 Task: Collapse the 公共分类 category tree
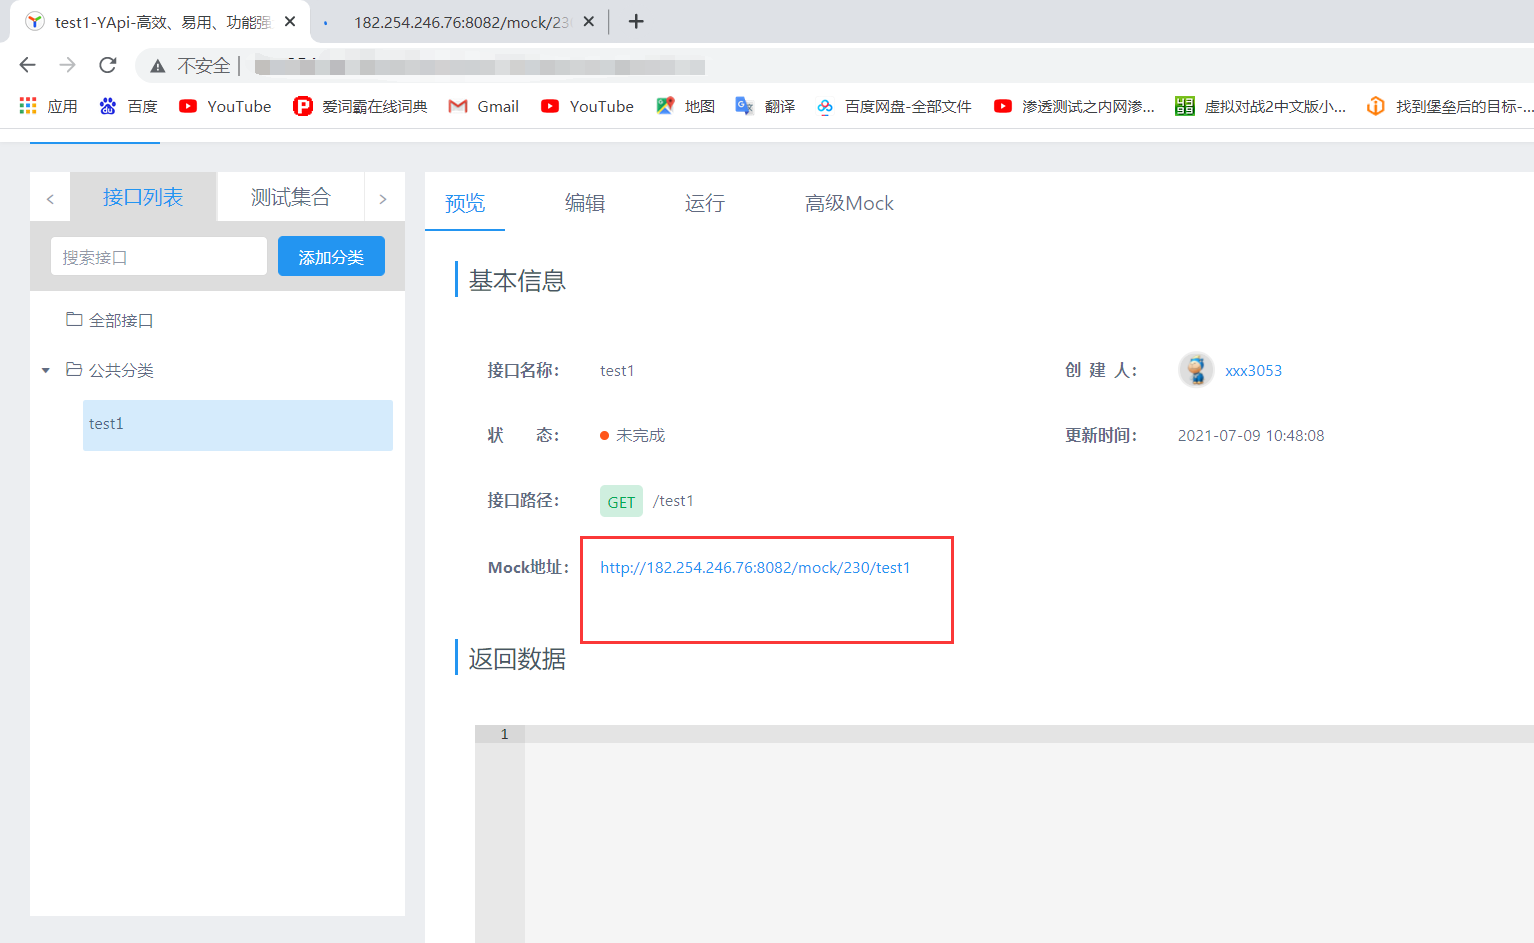[x=45, y=370]
